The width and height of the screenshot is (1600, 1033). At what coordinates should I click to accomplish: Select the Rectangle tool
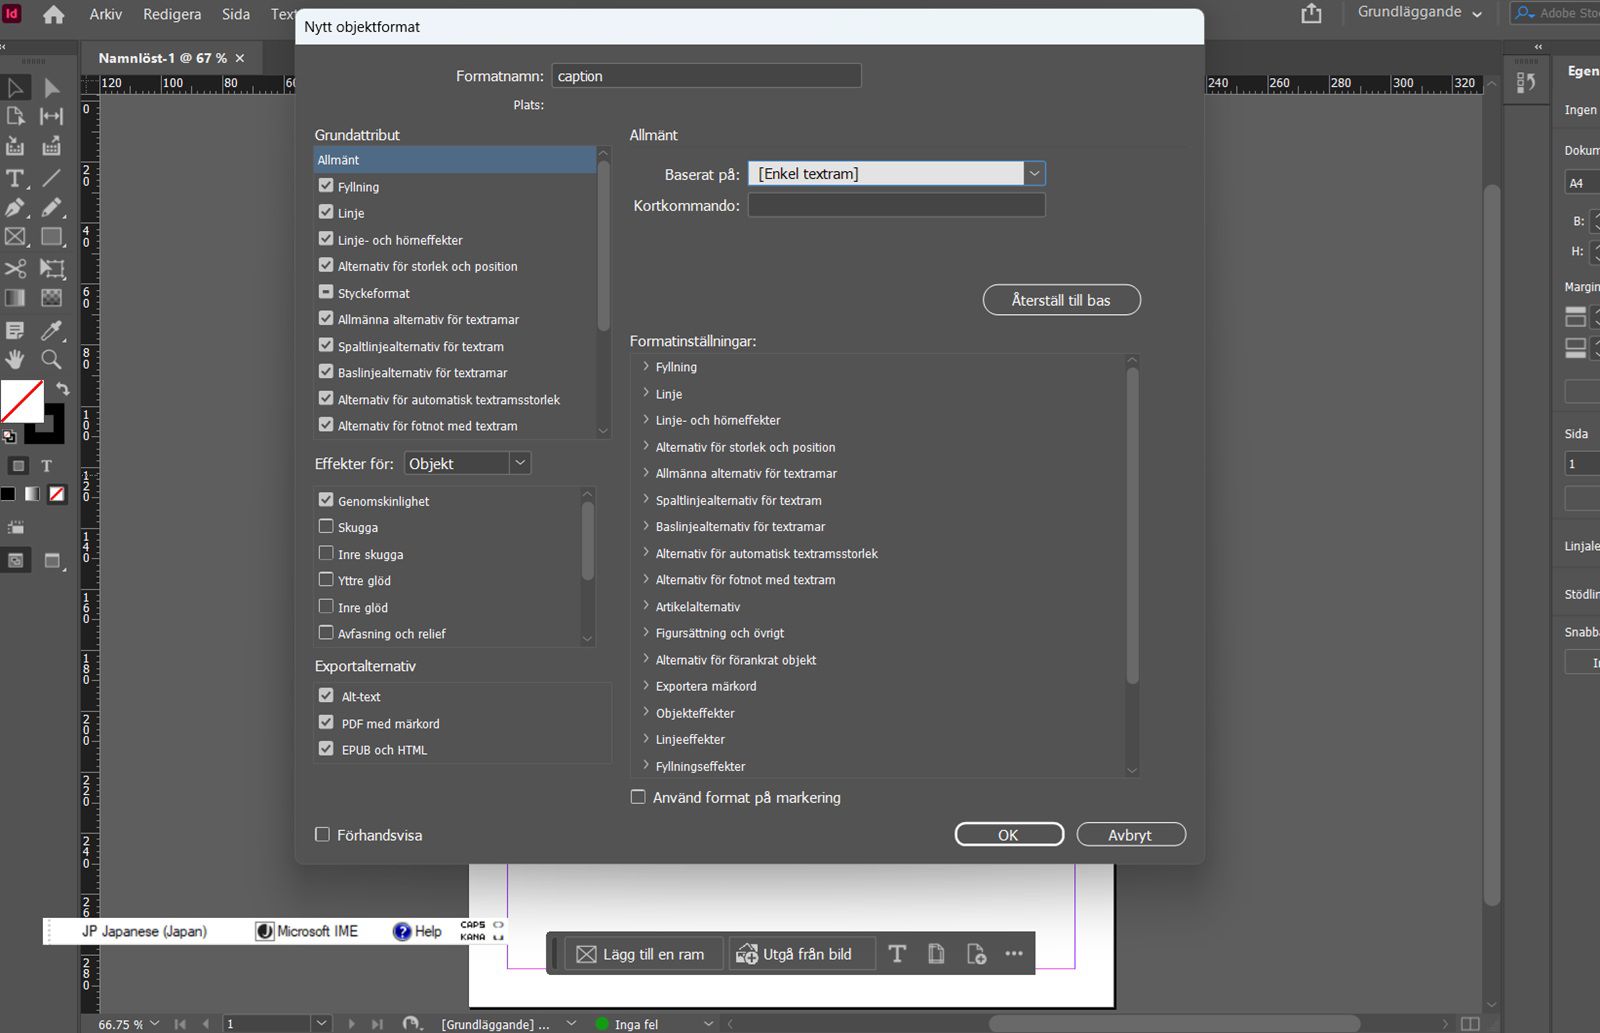(x=52, y=238)
